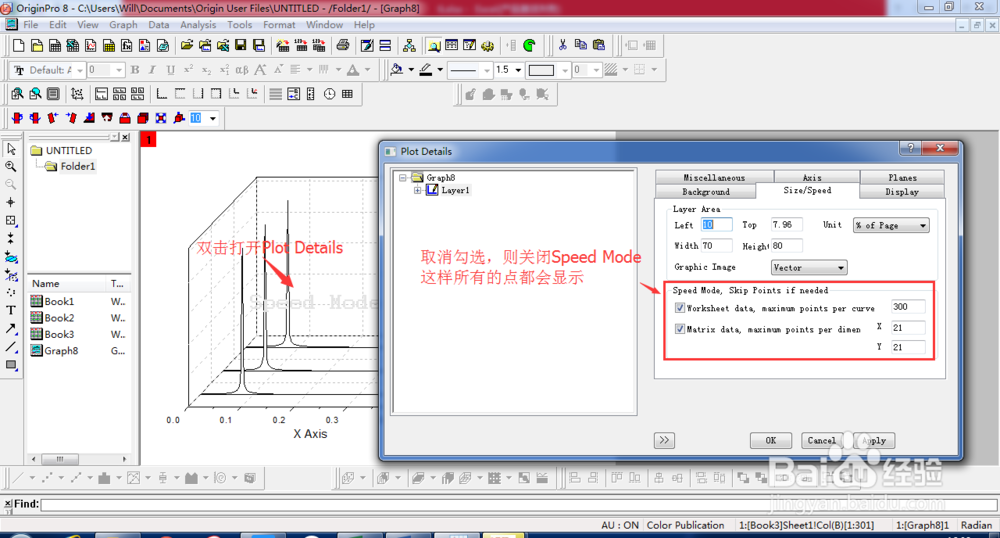Select Book3 in Project Explorer
Viewport: 1000px width, 538px height.
click(59, 334)
